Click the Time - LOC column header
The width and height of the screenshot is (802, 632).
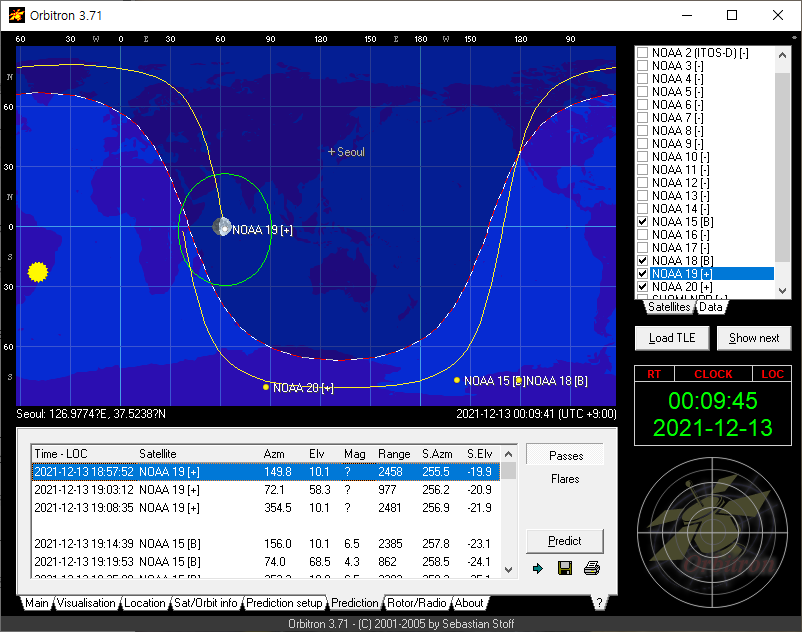(84, 454)
